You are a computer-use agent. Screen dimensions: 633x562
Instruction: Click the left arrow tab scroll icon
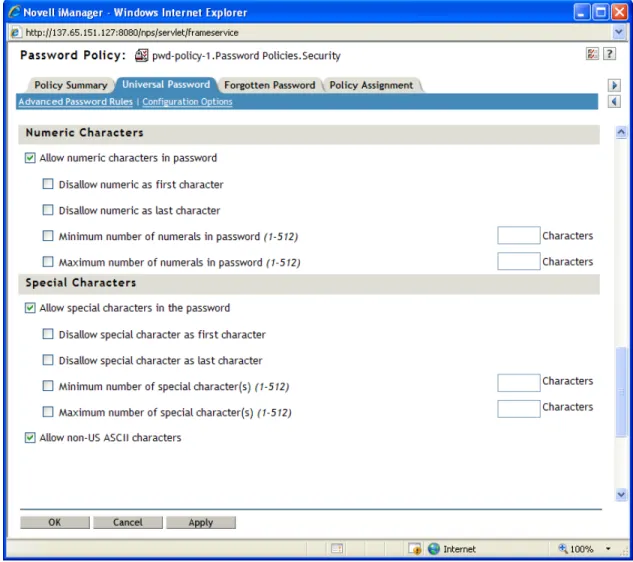click(614, 102)
